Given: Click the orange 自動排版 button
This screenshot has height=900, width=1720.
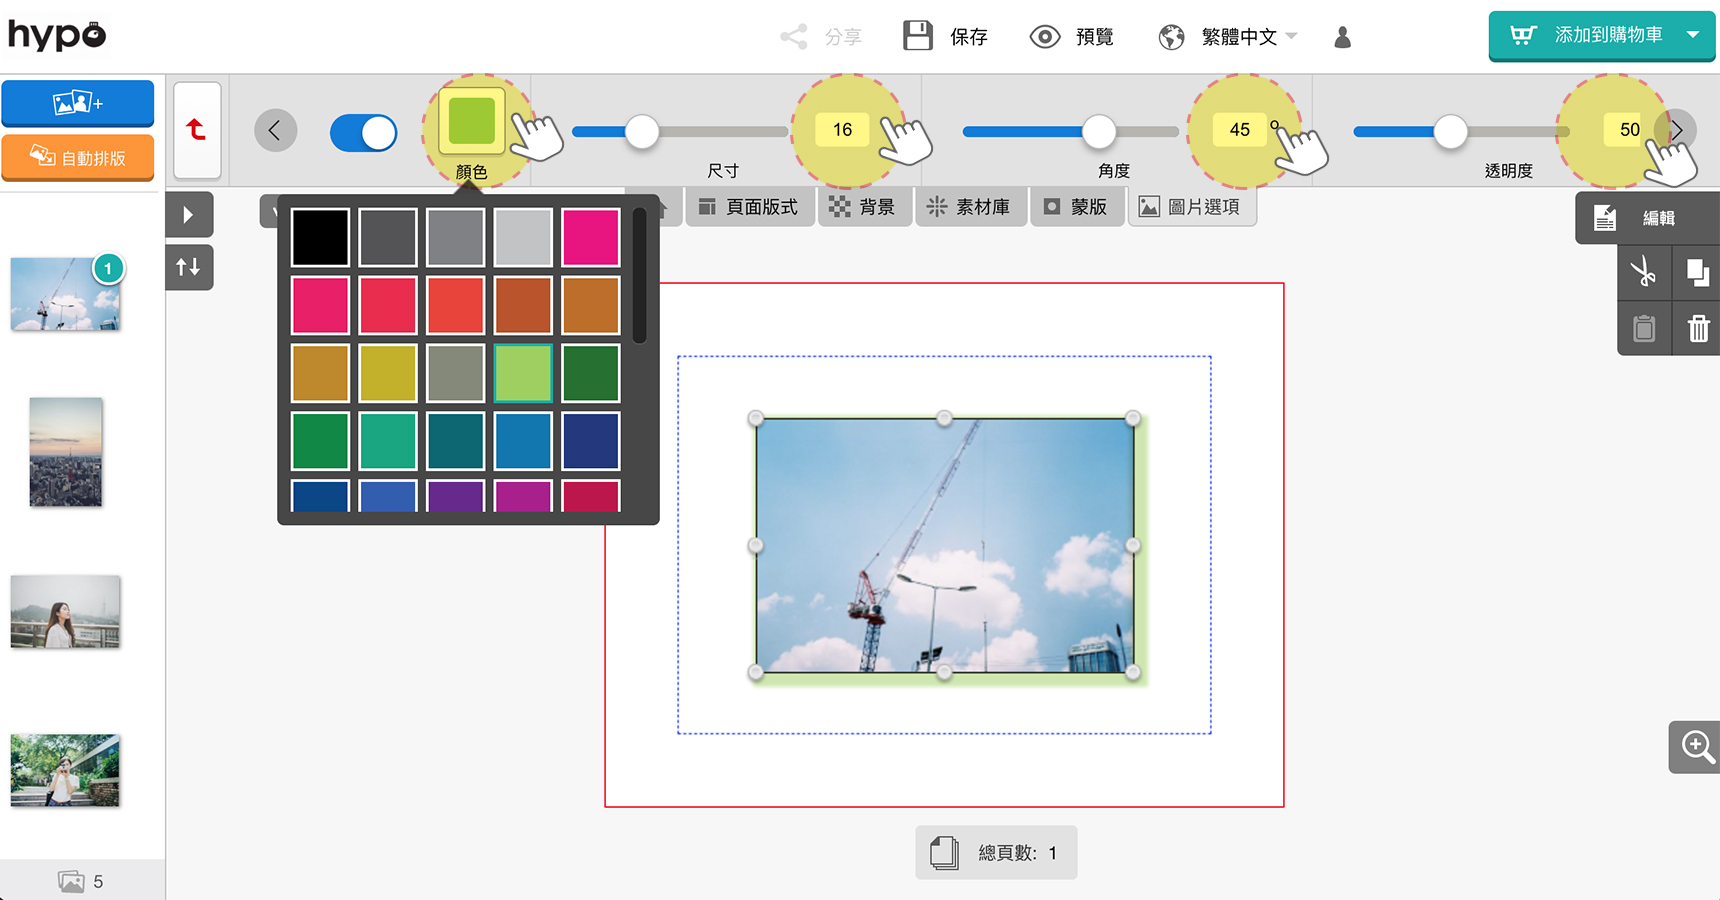Looking at the screenshot, I should (78, 157).
